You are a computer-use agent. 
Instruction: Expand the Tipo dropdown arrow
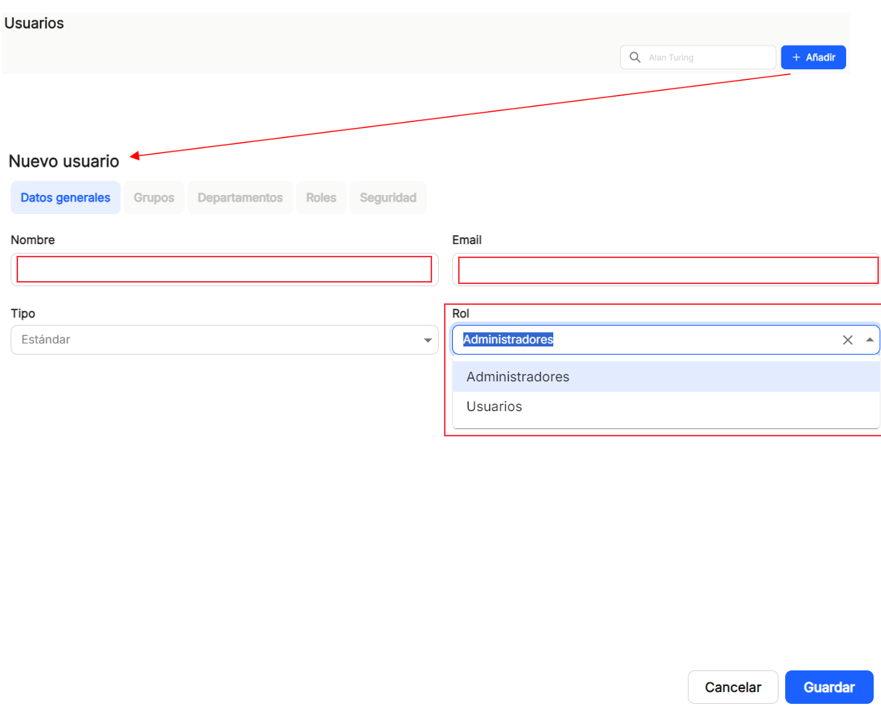(x=428, y=340)
